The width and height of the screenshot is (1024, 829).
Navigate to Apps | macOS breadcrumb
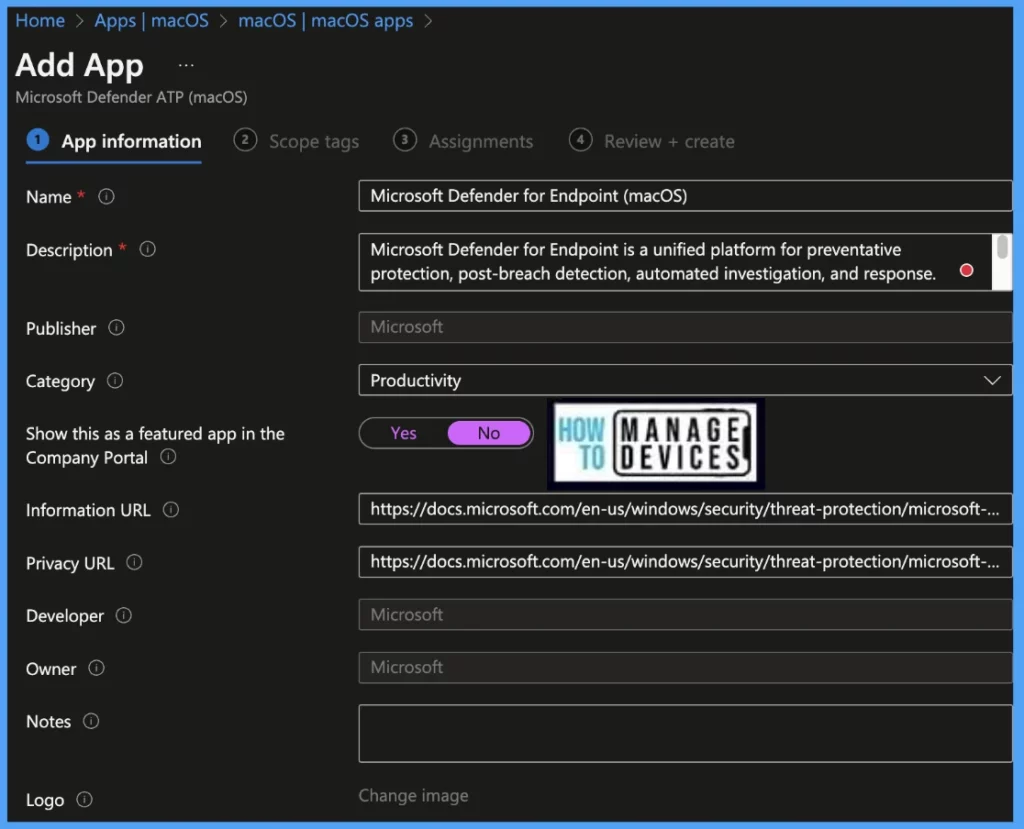pyautogui.click(x=152, y=21)
